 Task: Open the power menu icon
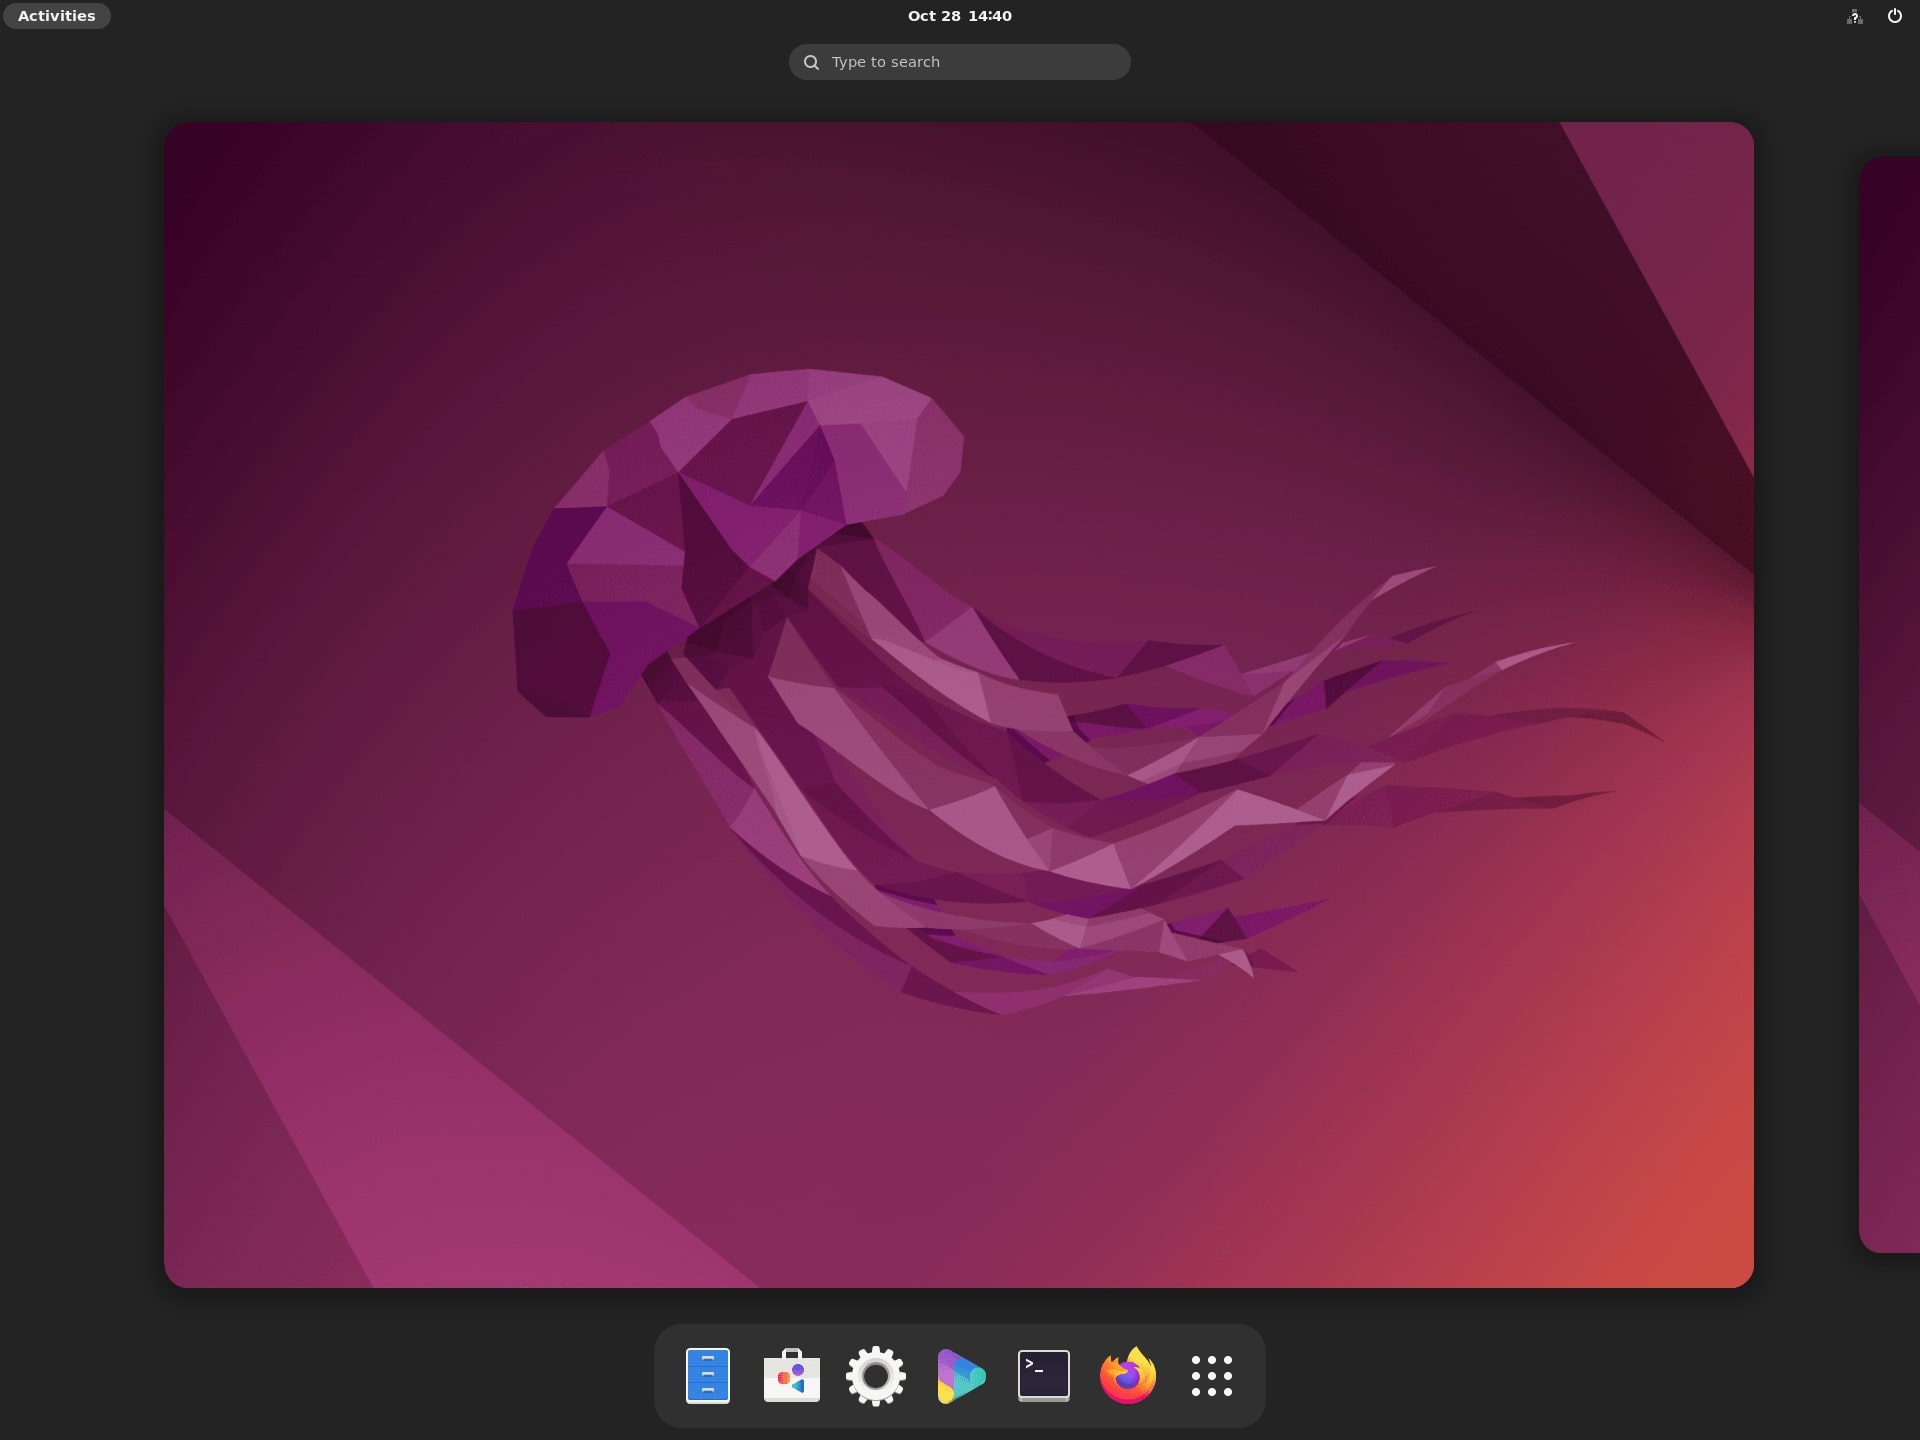click(x=1895, y=16)
